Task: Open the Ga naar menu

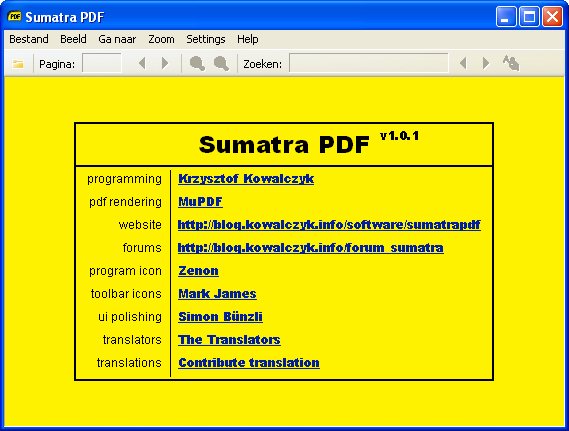Action: (117, 39)
